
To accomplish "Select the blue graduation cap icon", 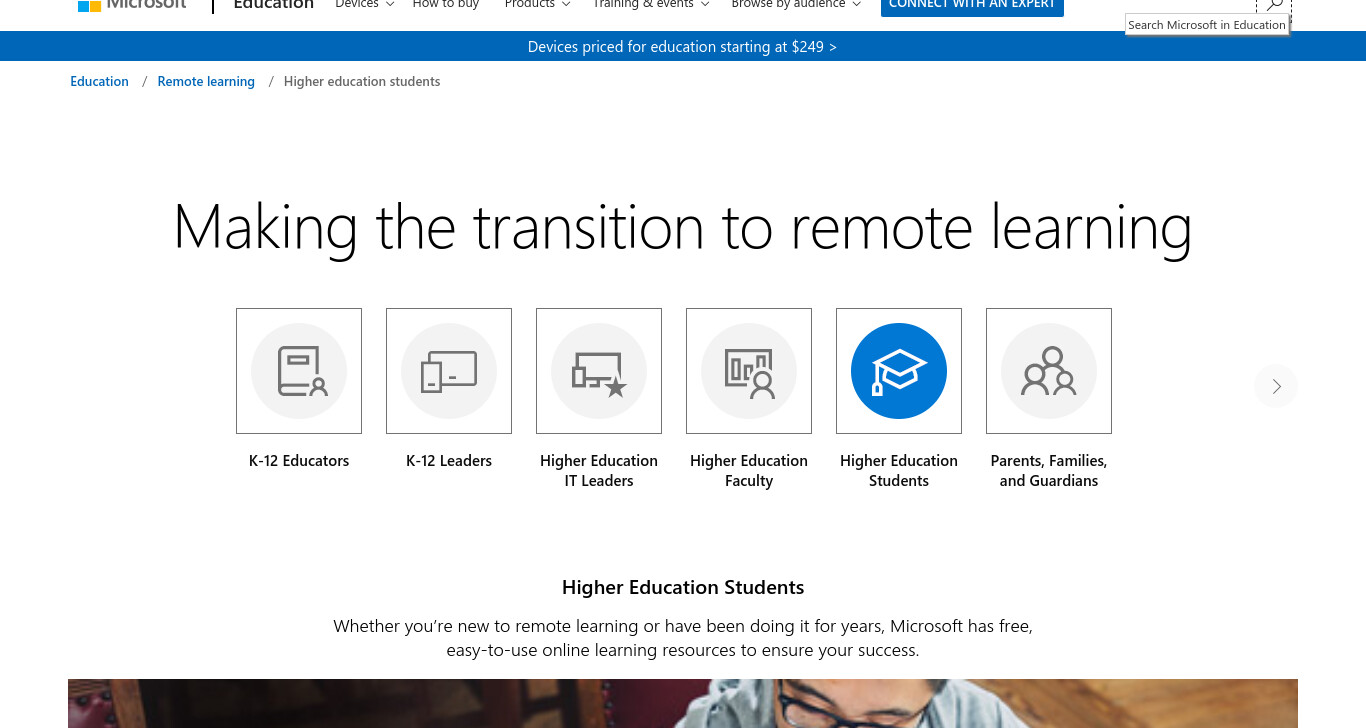I will tap(899, 371).
